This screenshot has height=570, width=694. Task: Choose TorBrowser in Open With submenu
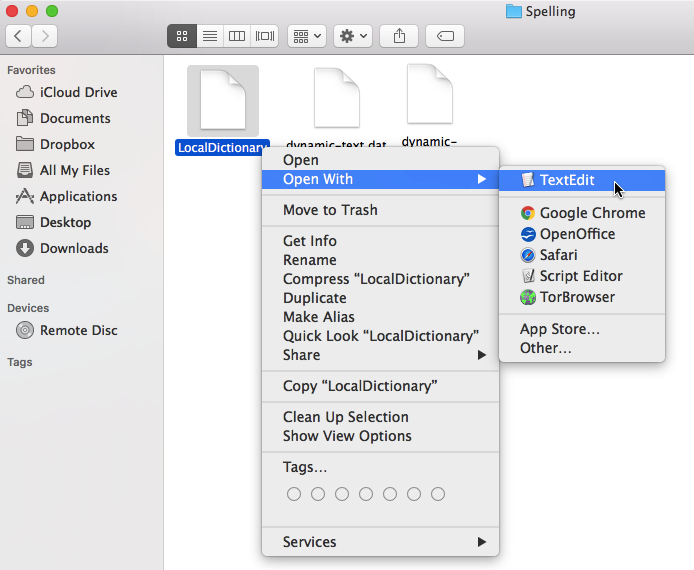coord(582,297)
